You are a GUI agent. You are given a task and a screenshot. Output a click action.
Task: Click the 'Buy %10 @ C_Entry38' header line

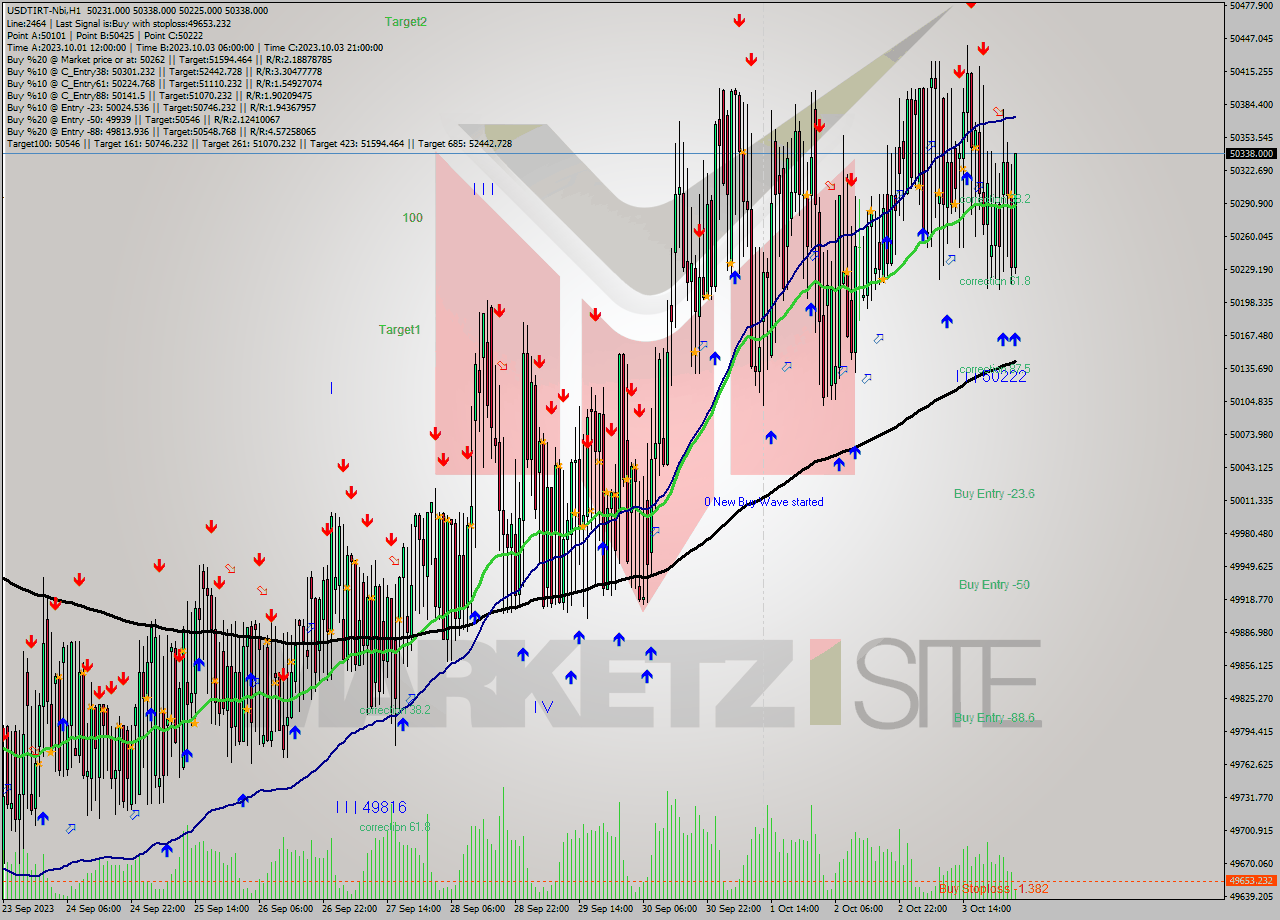click(164, 72)
